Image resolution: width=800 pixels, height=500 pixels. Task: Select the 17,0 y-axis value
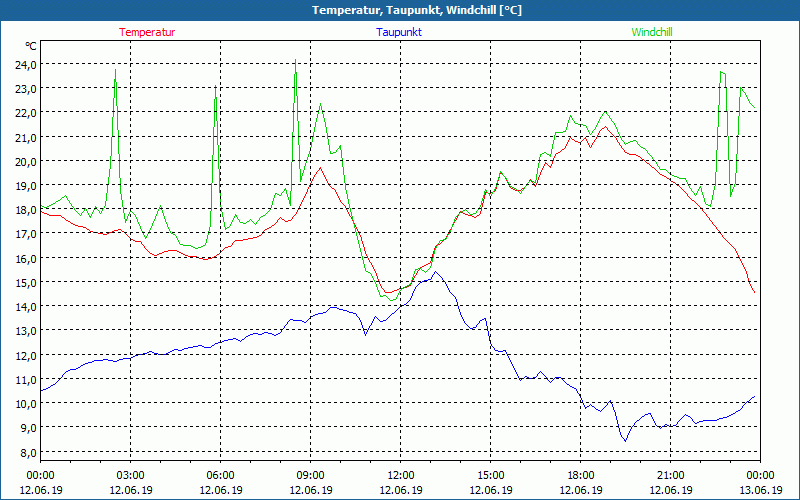pos(26,234)
